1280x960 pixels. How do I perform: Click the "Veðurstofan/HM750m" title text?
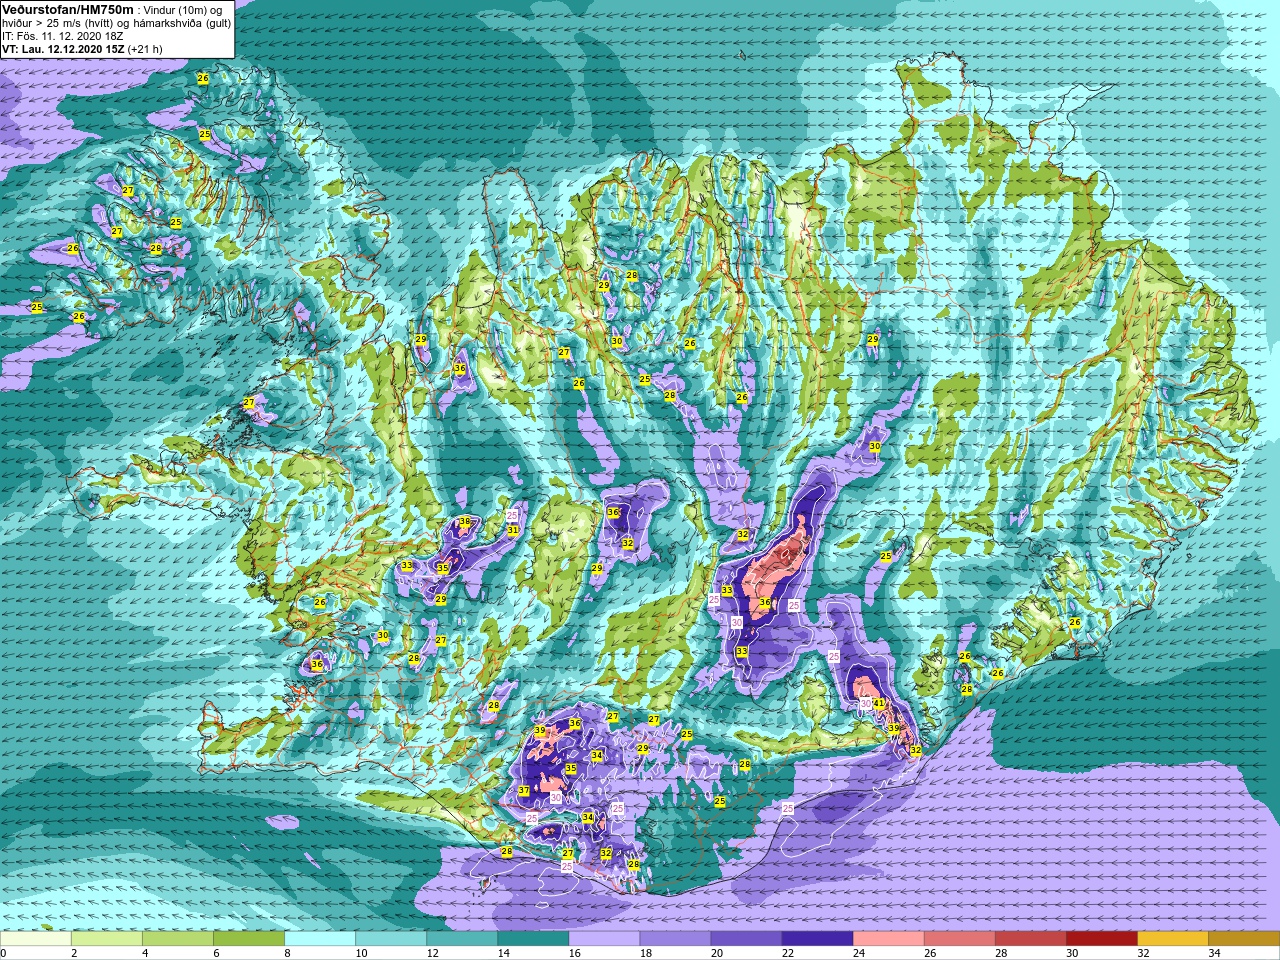[x=67, y=9]
